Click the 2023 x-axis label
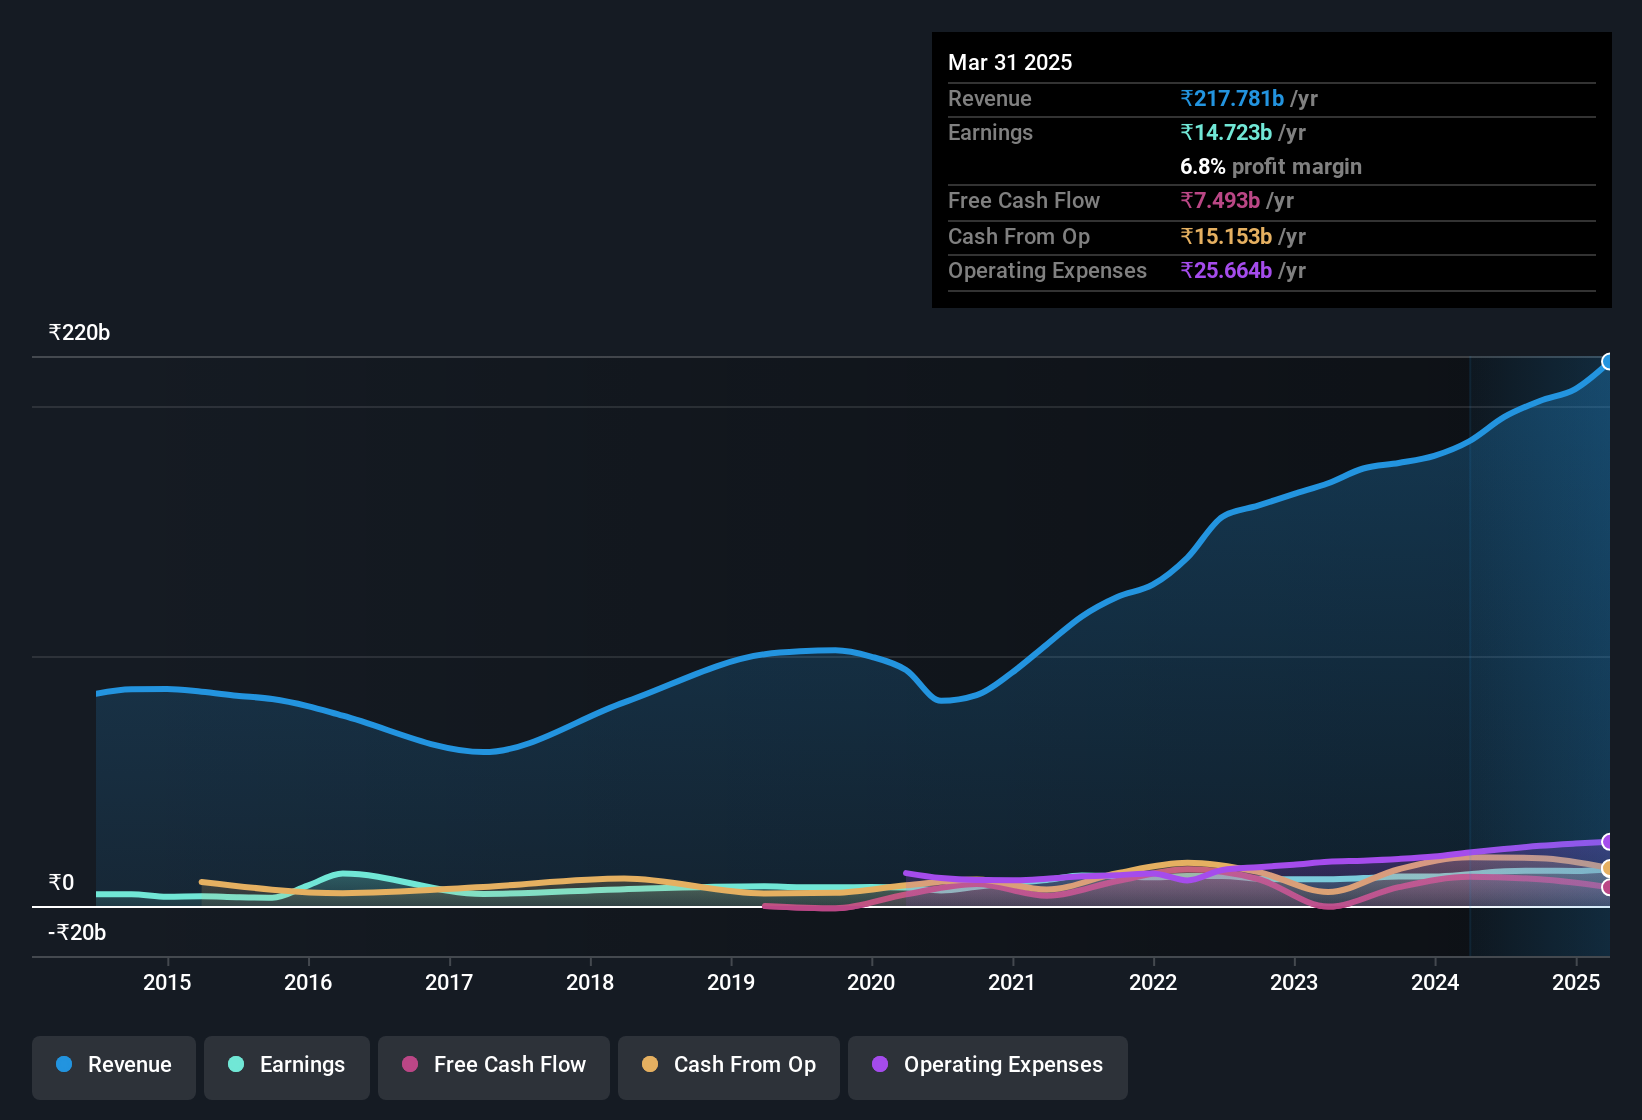 tap(1294, 982)
